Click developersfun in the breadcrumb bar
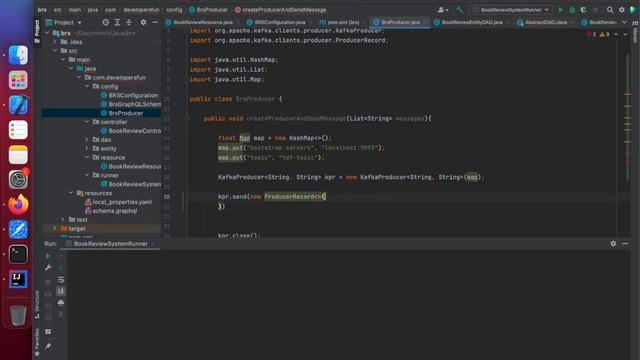 point(141,10)
